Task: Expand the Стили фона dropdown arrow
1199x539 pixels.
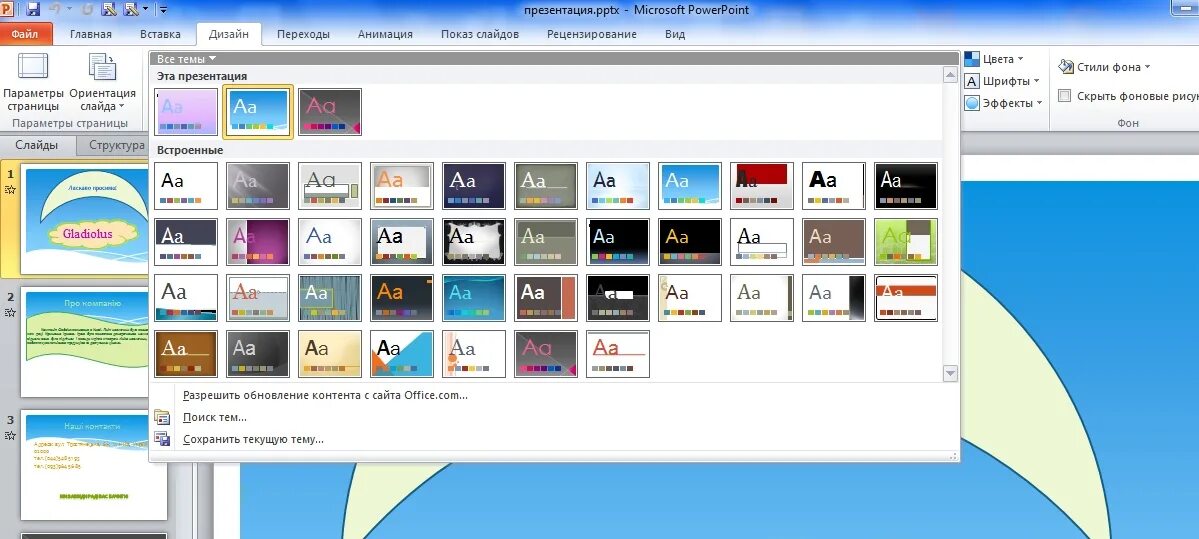Action: click(x=1147, y=67)
